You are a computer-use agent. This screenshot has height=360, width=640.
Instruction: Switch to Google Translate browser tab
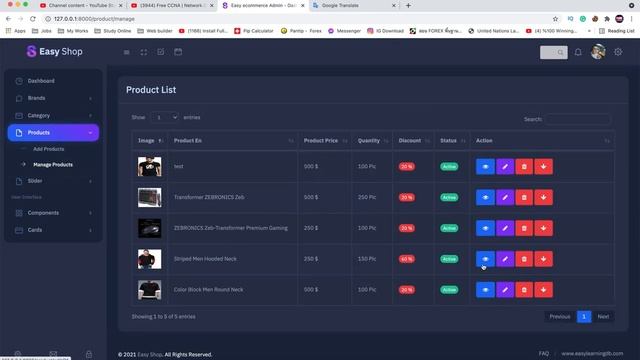point(354,6)
